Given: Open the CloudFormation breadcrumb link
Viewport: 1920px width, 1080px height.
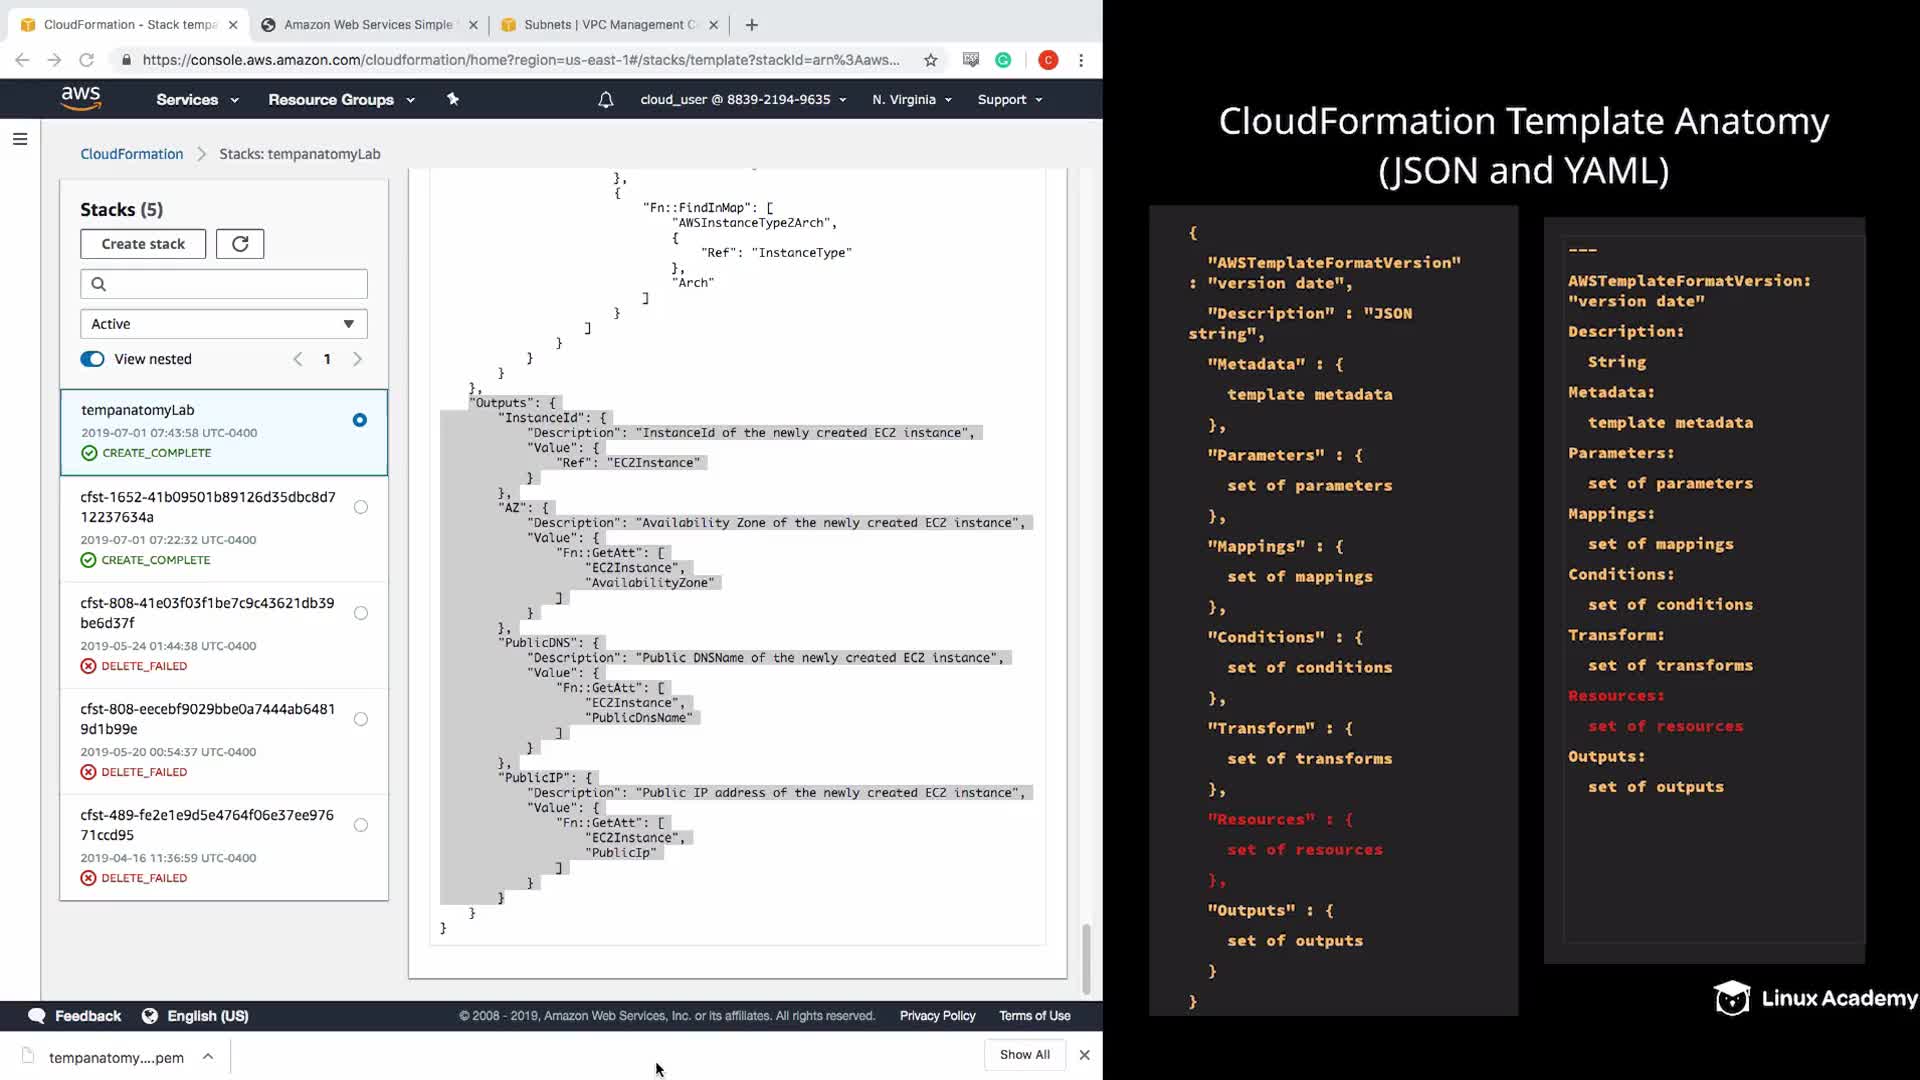Looking at the screenshot, I should click(132, 154).
